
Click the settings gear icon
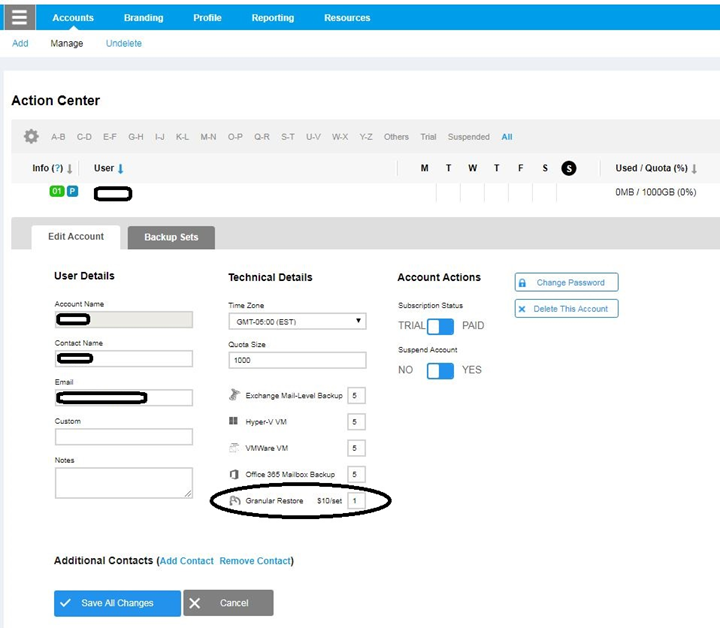pos(31,137)
